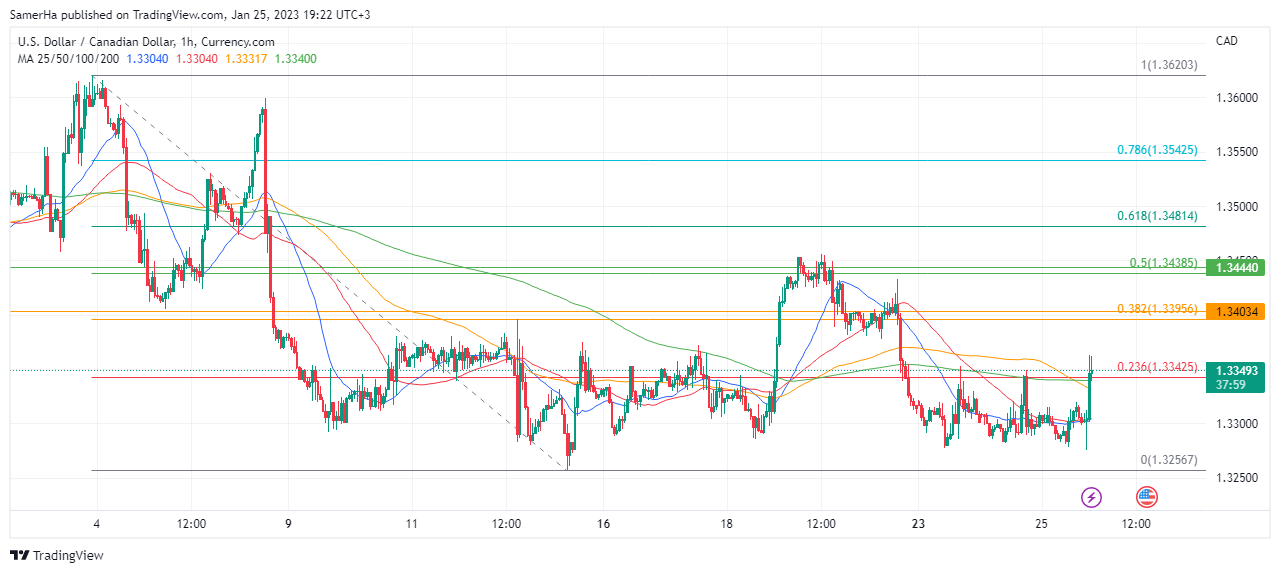Select the orange 1.34034 price tag
The image size is (1280, 573).
(1235, 311)
